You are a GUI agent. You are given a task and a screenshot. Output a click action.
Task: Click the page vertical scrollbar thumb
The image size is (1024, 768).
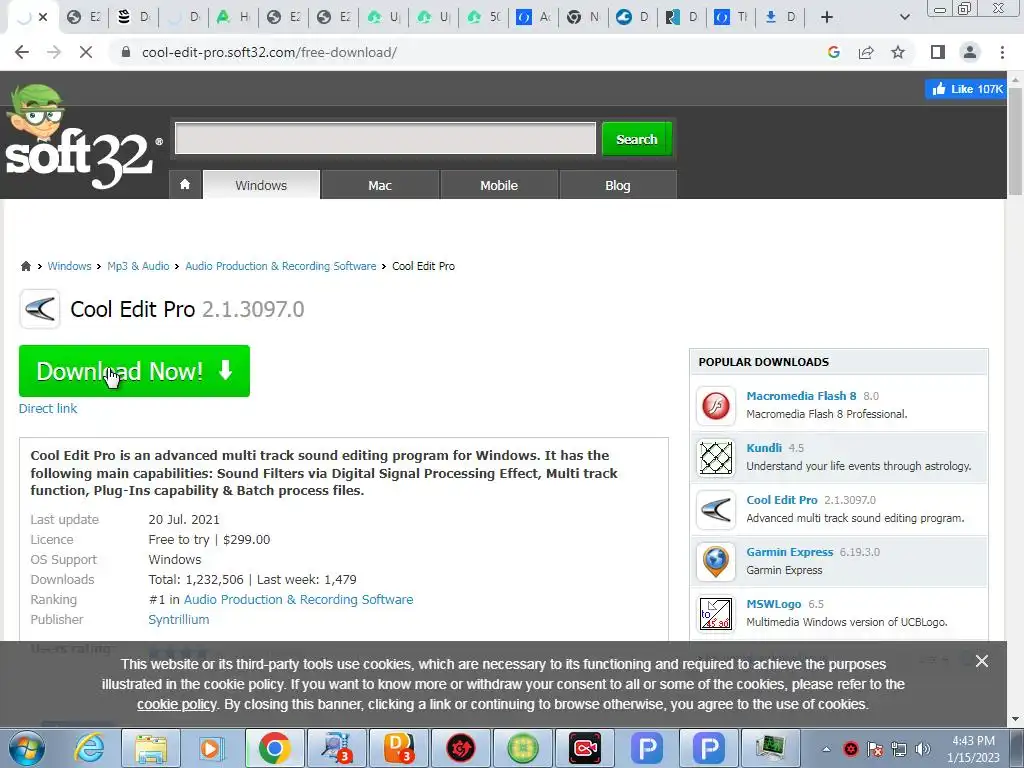1015,140
